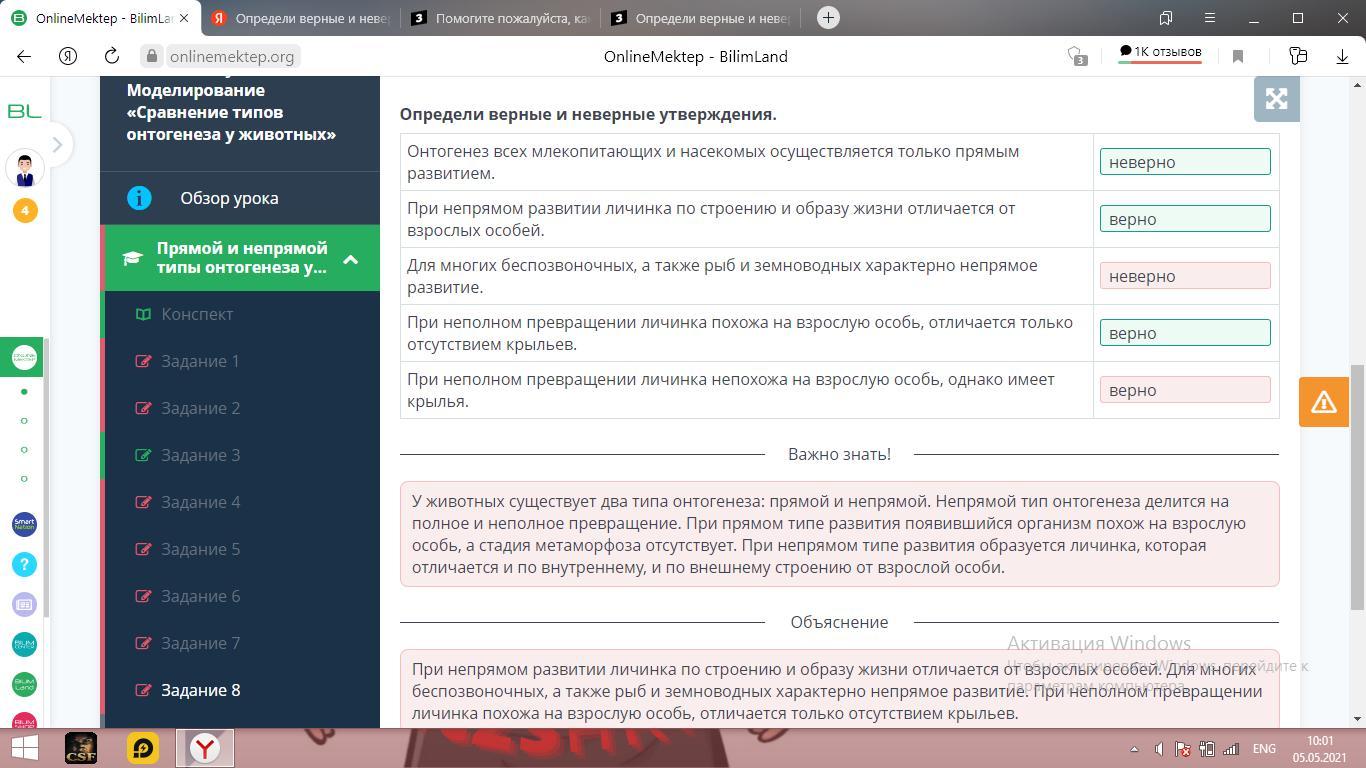Switch to the Помогите пожалуйста tab
Screen dimensions: 1366x768
coord(502,18)
